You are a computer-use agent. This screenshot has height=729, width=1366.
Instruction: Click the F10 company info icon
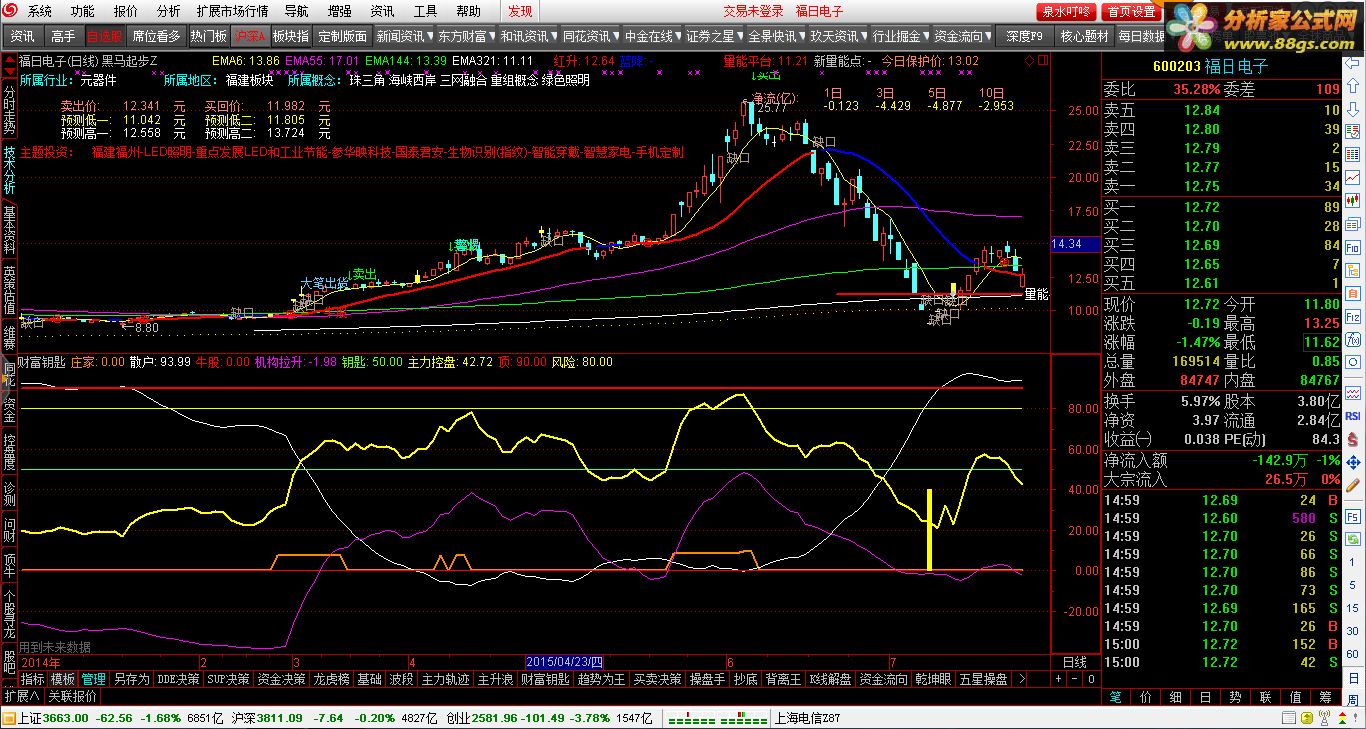(x=1352, y=249)
